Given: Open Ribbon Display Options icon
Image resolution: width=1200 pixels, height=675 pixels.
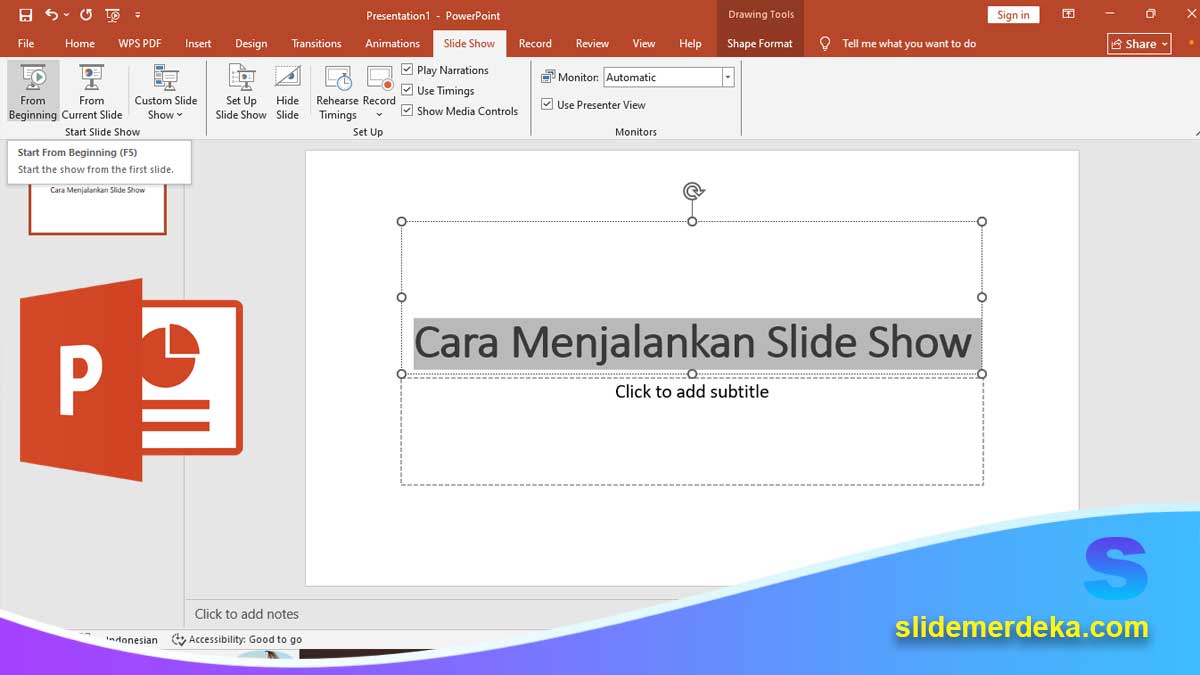Looking at the screenshot, I should point(1069,15).
